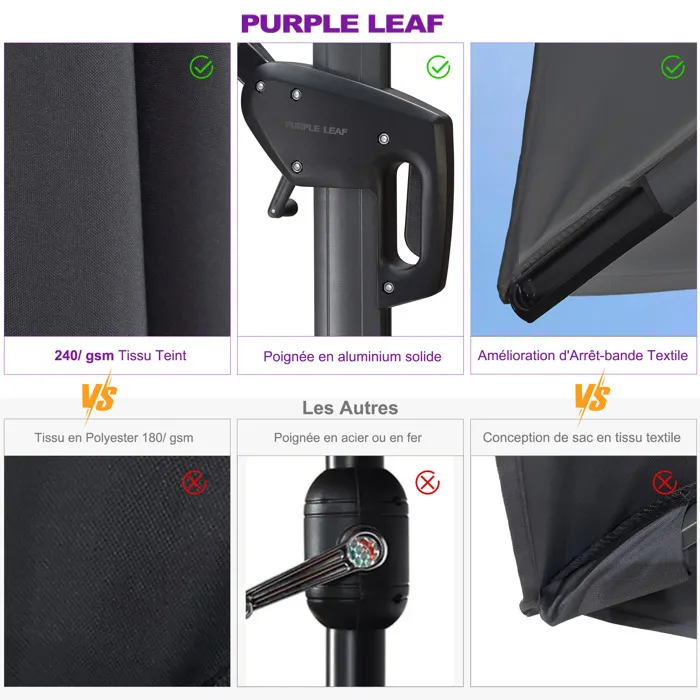Open the Purple Leaf aluminium handle photo

(x=350, y=189)
